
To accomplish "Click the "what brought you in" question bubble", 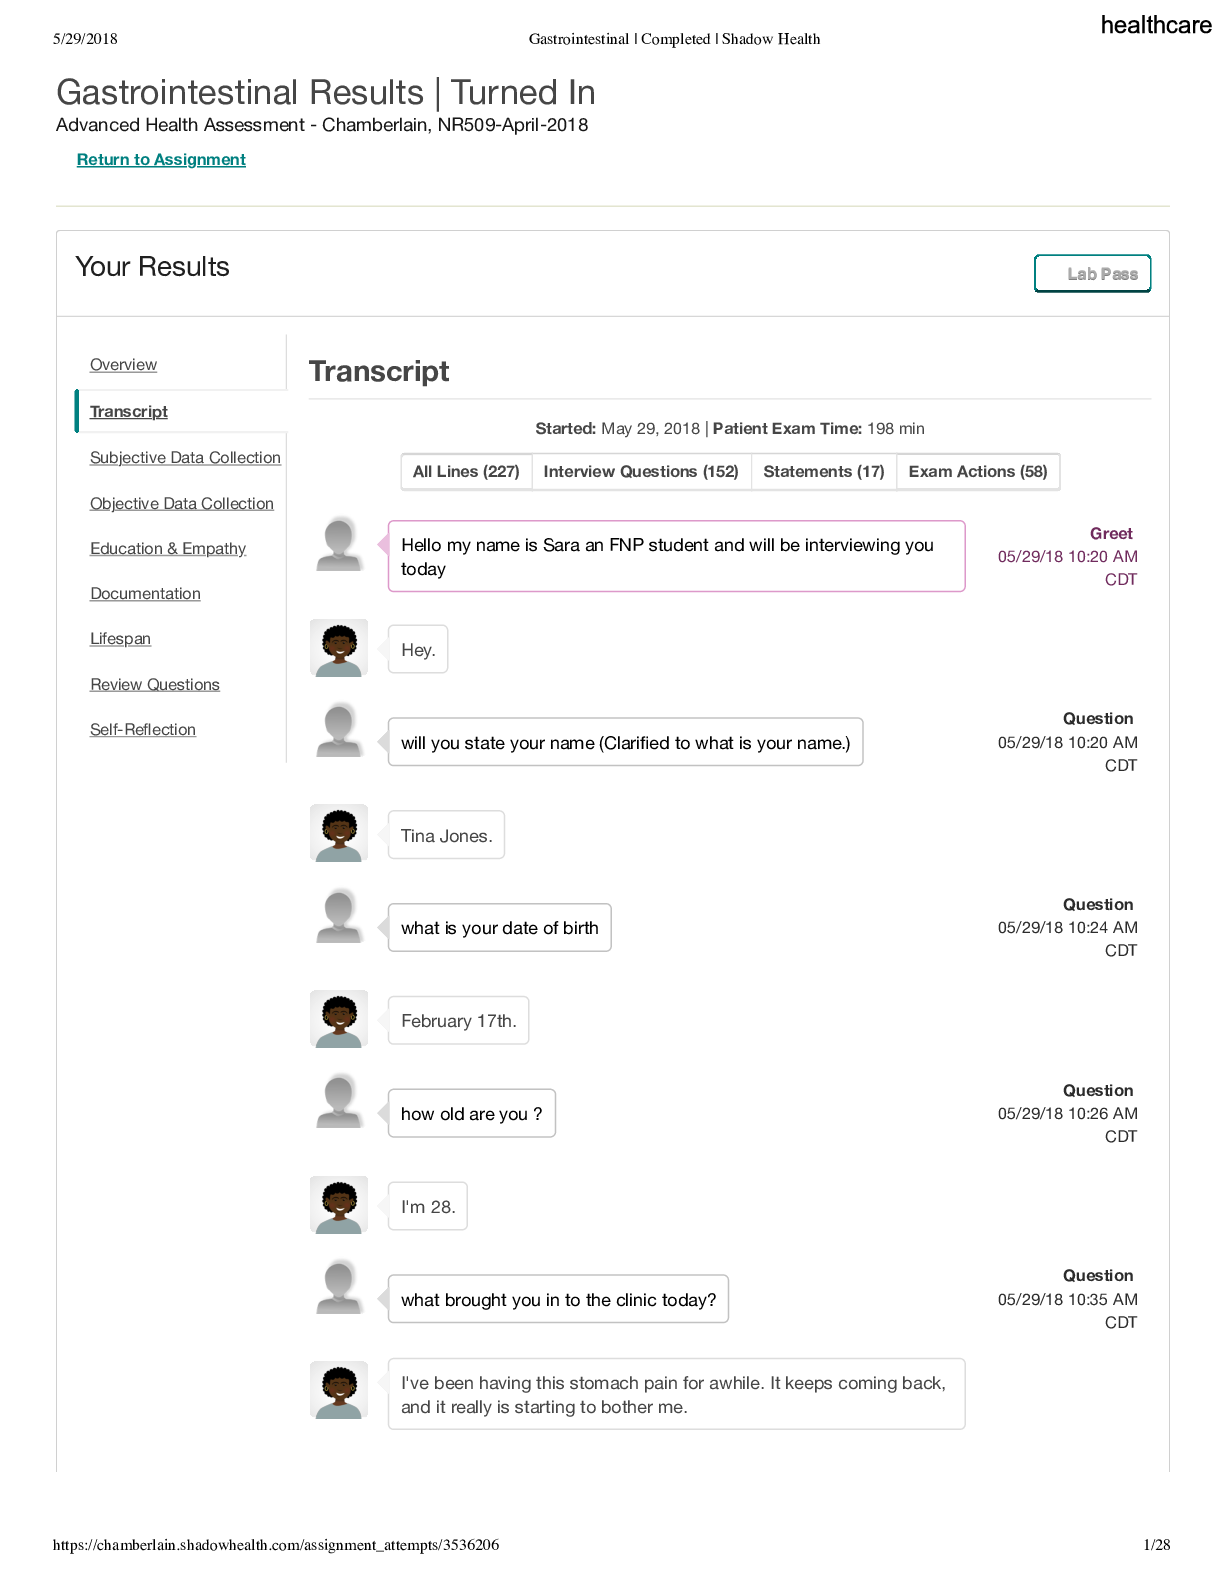I will (x=558, y=1300).
